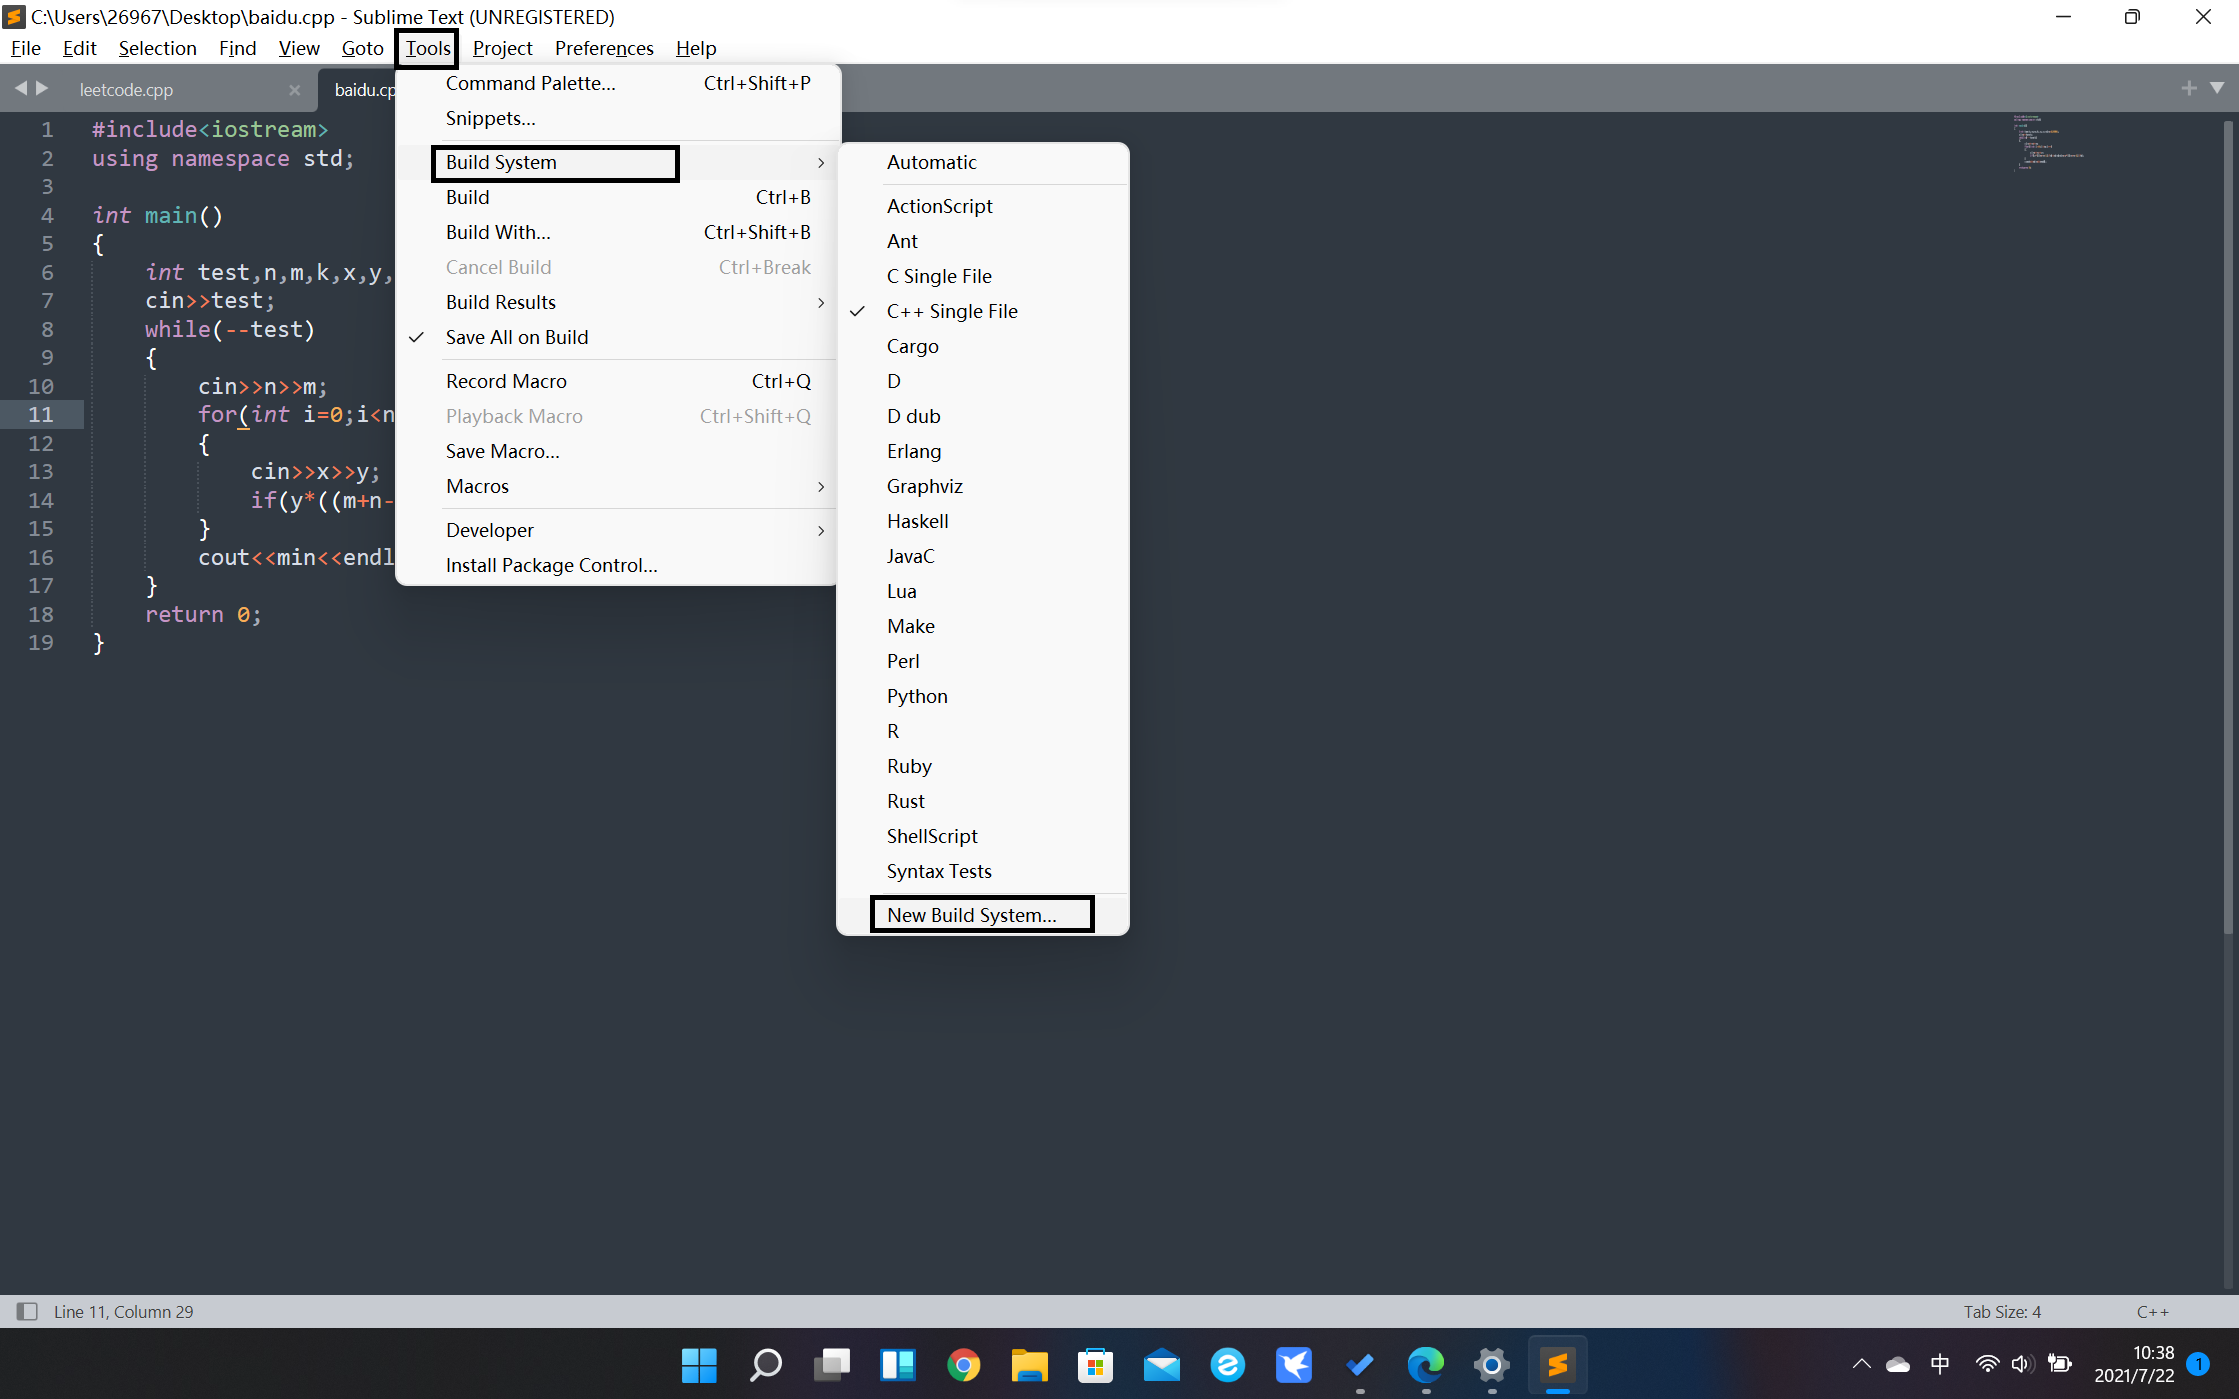The height and width of the screenshot is (1399, 2239).
Task: Select the Automatic build system
Action: click(931, 162)
